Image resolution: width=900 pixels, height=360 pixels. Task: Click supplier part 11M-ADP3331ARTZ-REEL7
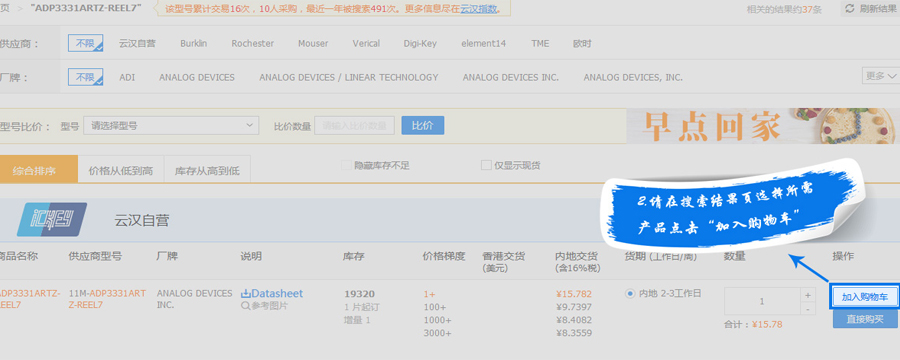(107, 299)
